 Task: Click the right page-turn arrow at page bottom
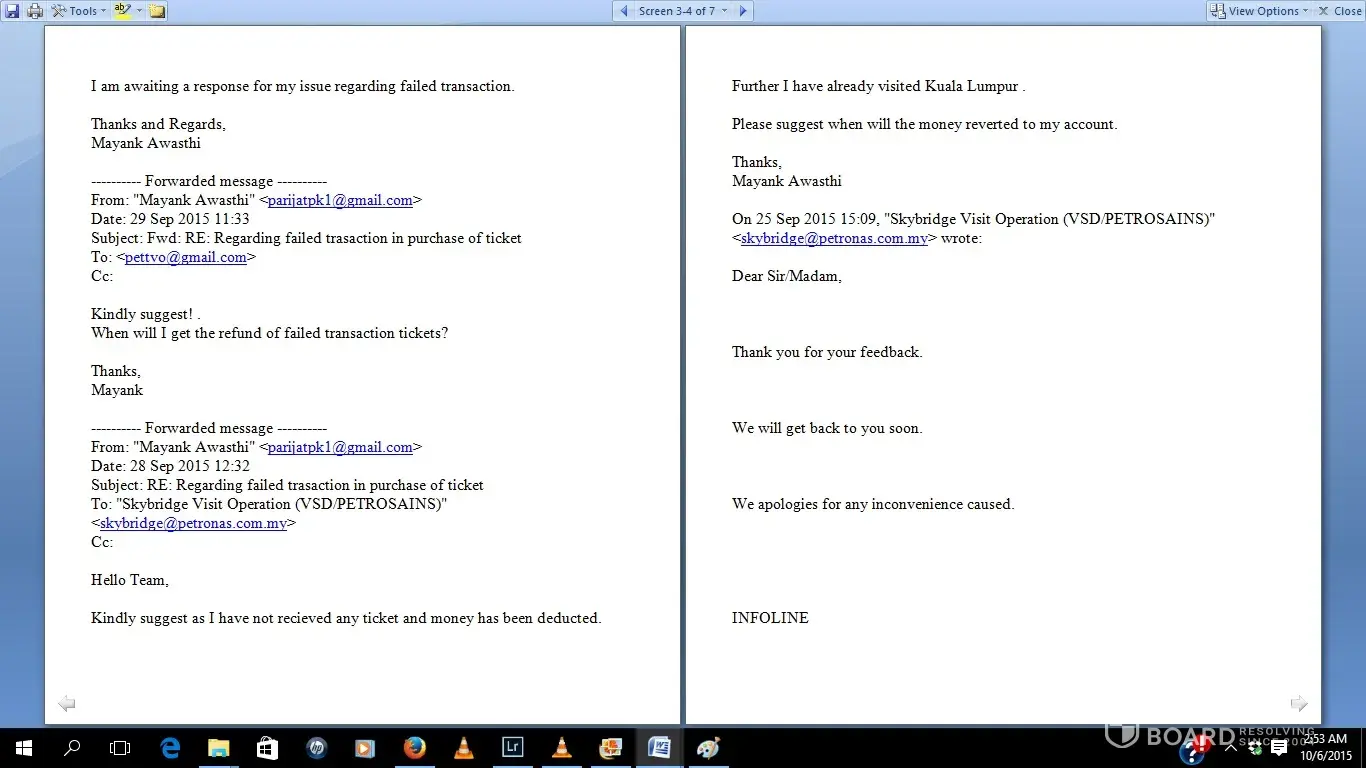[x=1299, y=704]
